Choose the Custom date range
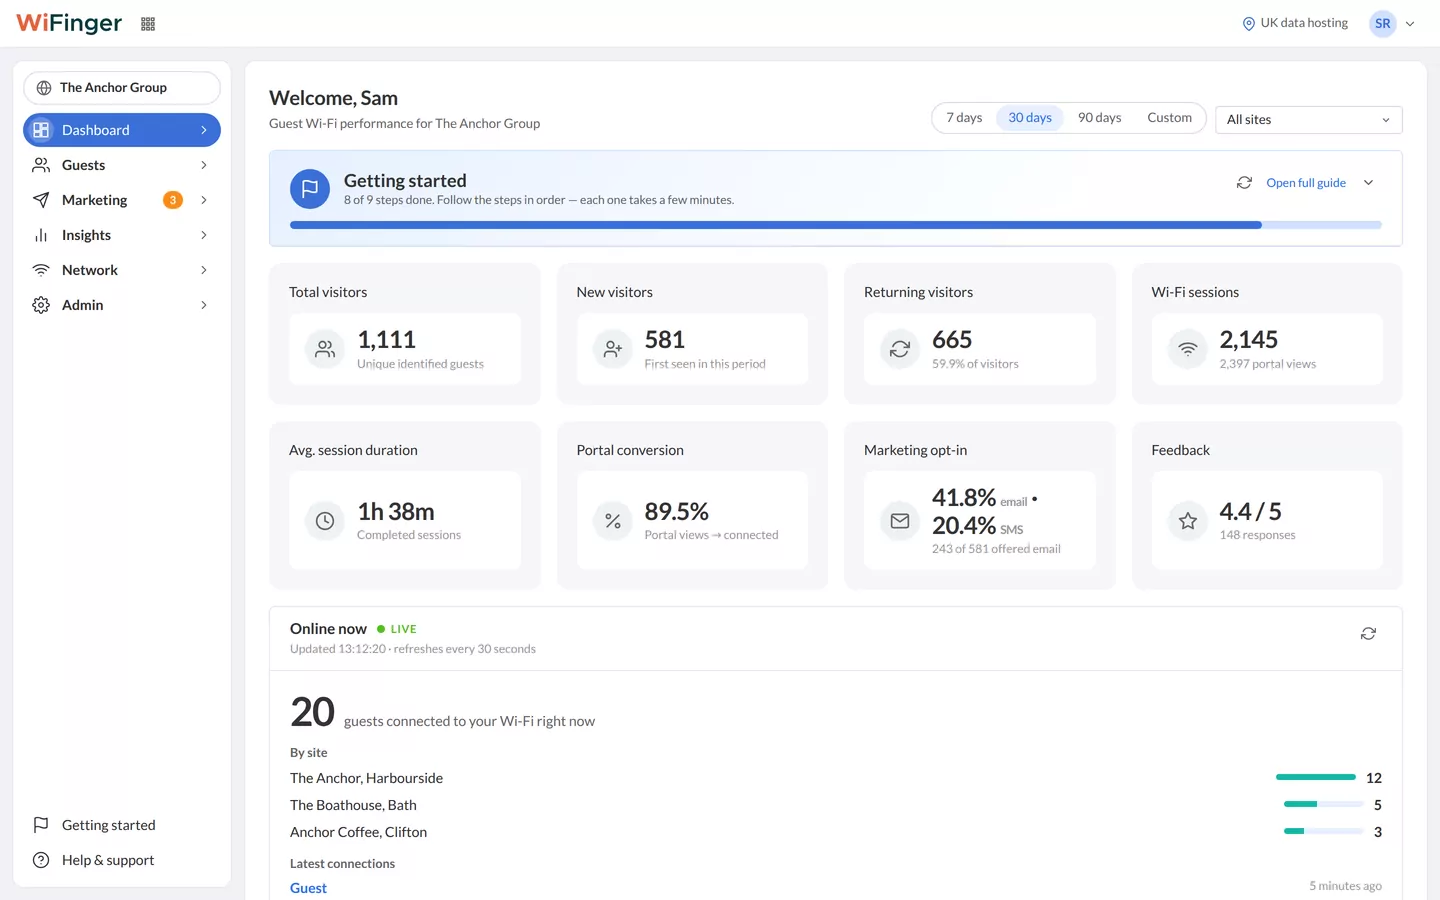 tap(1169, 118)
